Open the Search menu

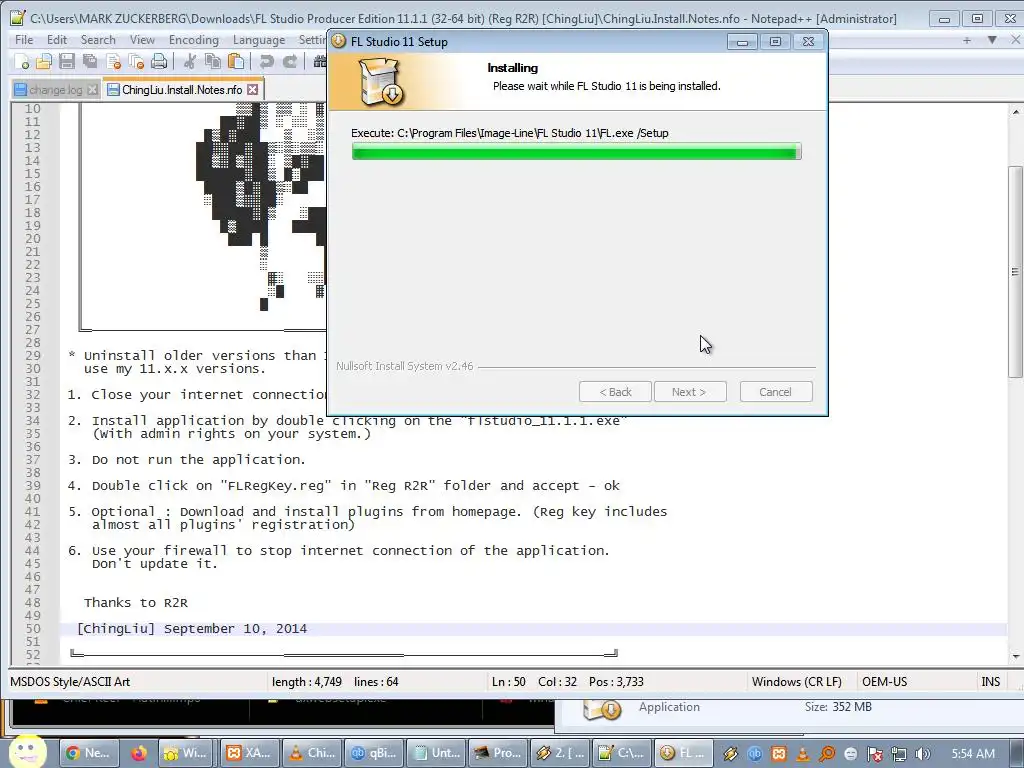tap(98, 40)
